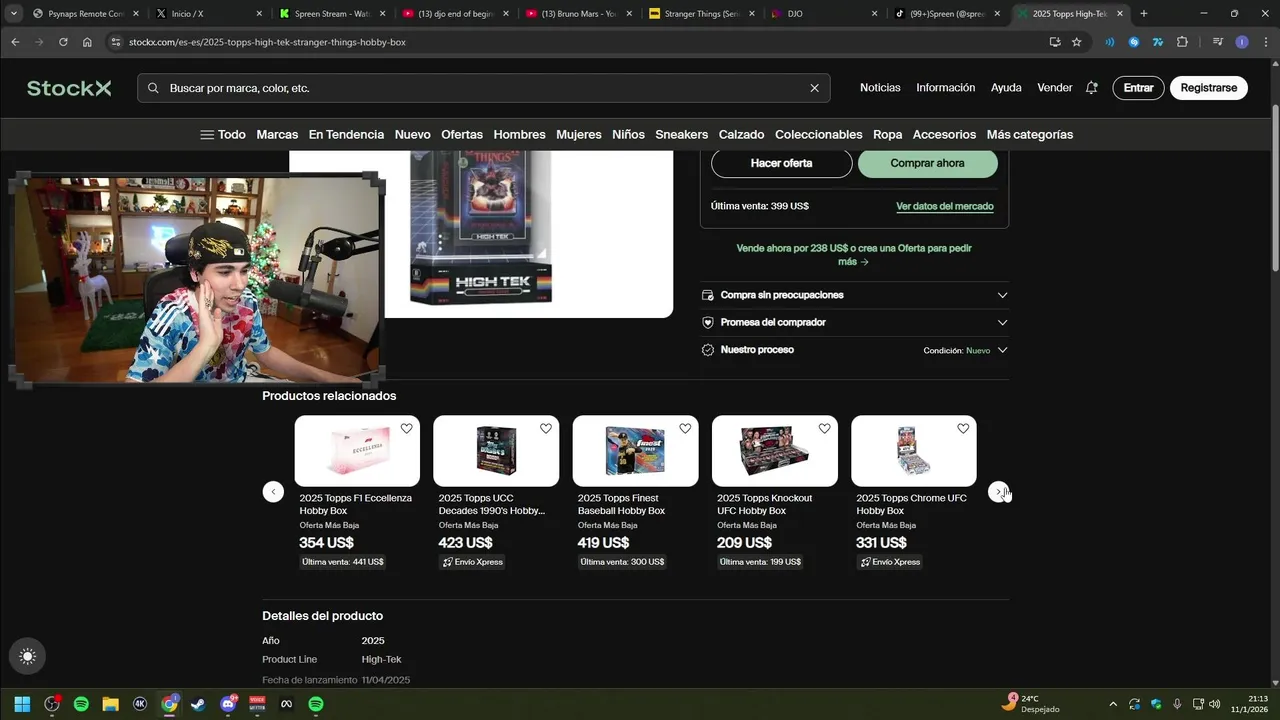Open the Ayuda header link
The height and width of the screenshot is (720, 1280).
point(1006,88)
